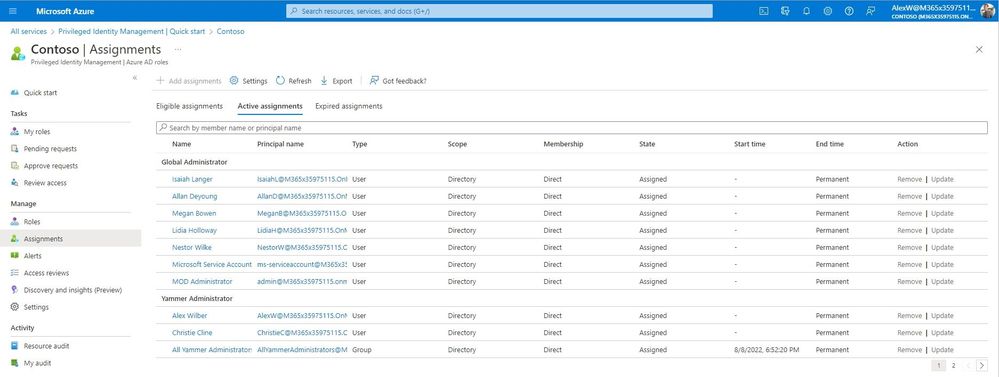Collapse the left navigation pane
The width and height of the screenshot is (999, 377).
coord(134,78)
